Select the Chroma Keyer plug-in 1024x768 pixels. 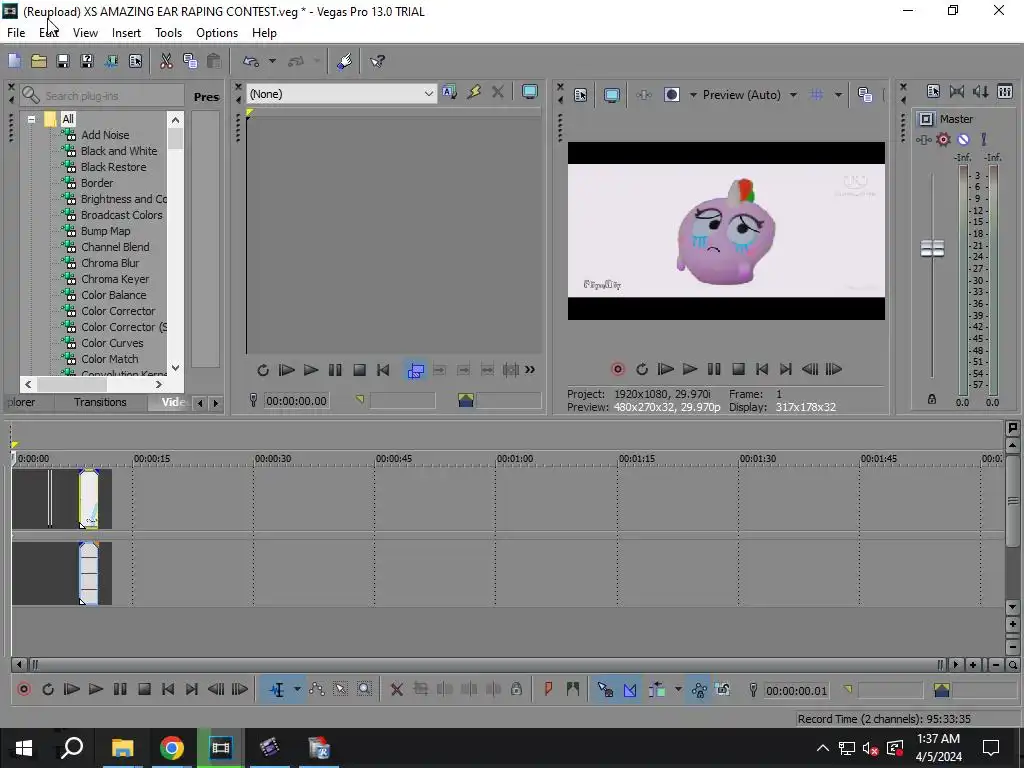pos(115,279)
